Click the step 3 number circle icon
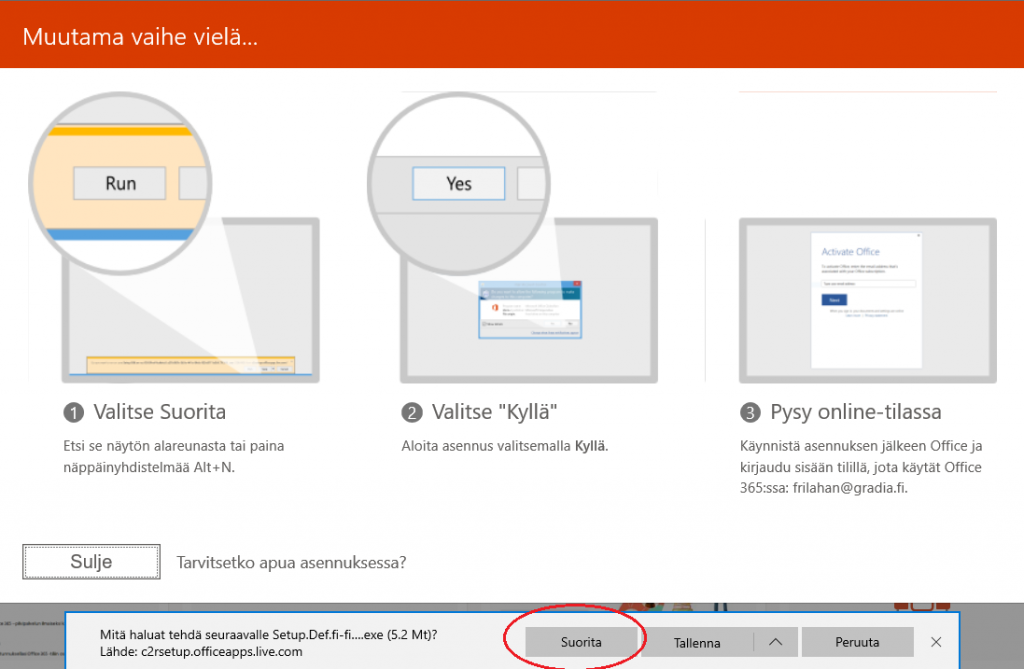 750,413
